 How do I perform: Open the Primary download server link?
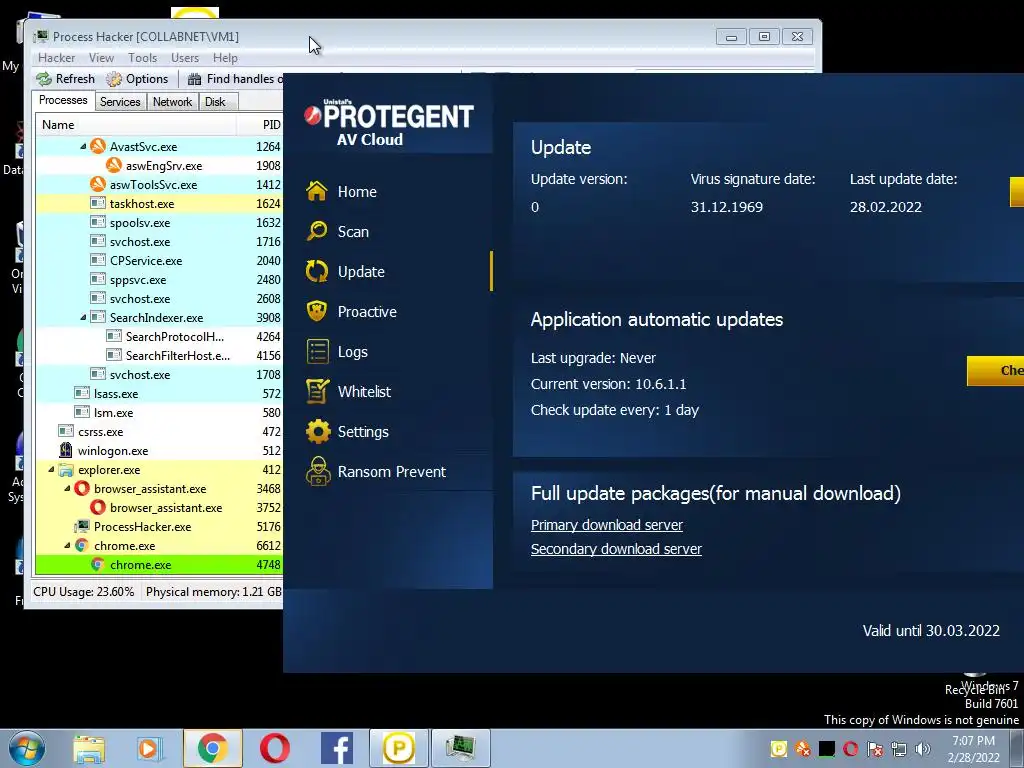coord(607,525)
